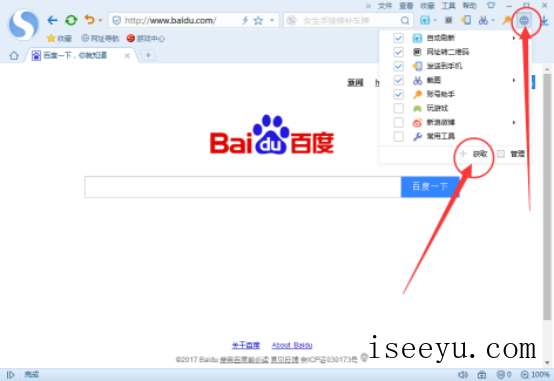Open the 收藏 menu
The image size is (554, 381).
coord(427,5)
